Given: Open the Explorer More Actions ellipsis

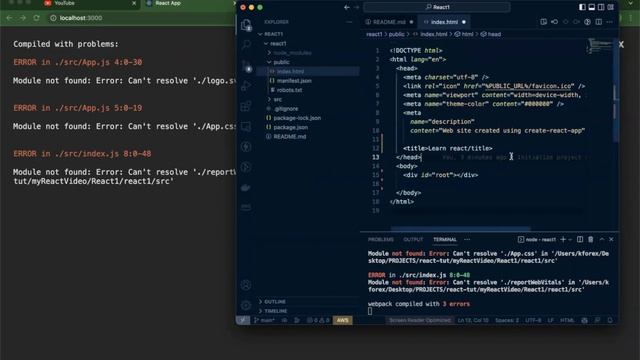Looking at the screenshot, I should 349,22.
